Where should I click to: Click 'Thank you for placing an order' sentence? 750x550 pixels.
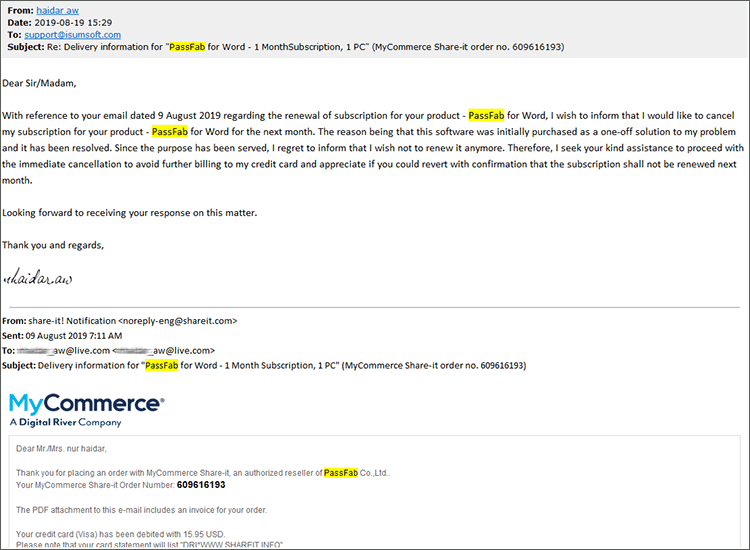point(203,473)
